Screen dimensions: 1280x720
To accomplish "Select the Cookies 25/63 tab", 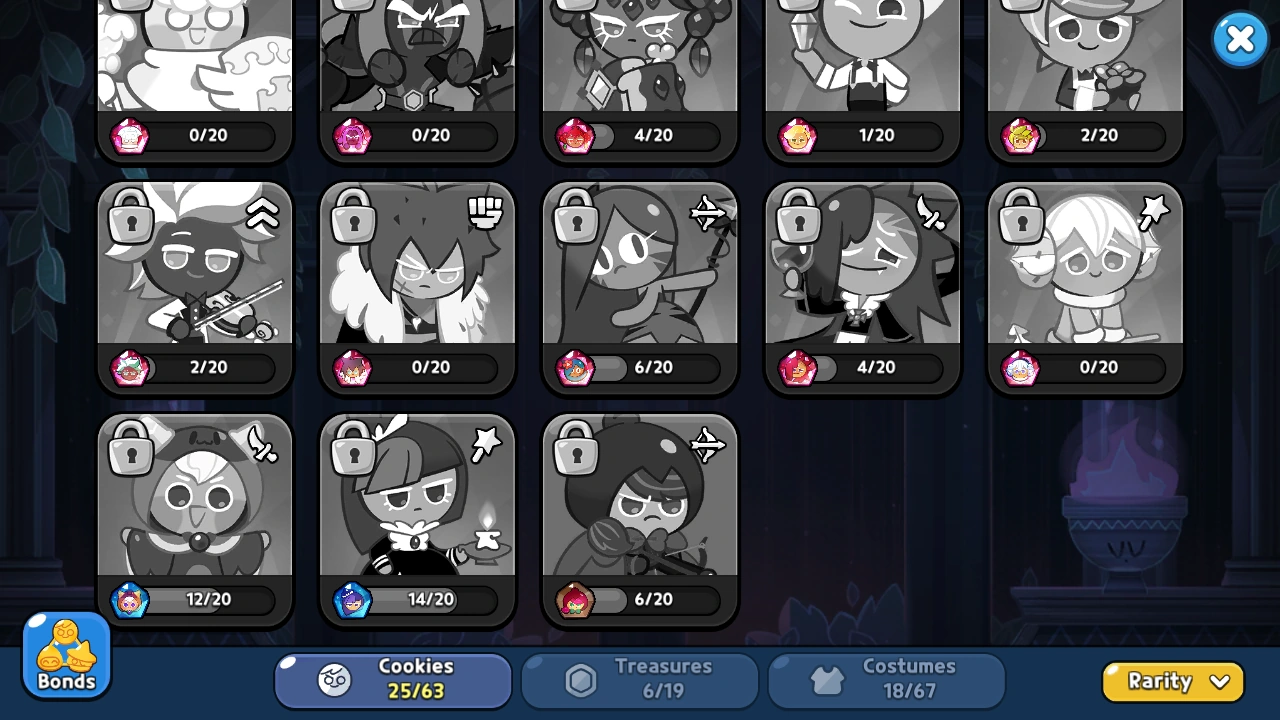I will 393,680.
